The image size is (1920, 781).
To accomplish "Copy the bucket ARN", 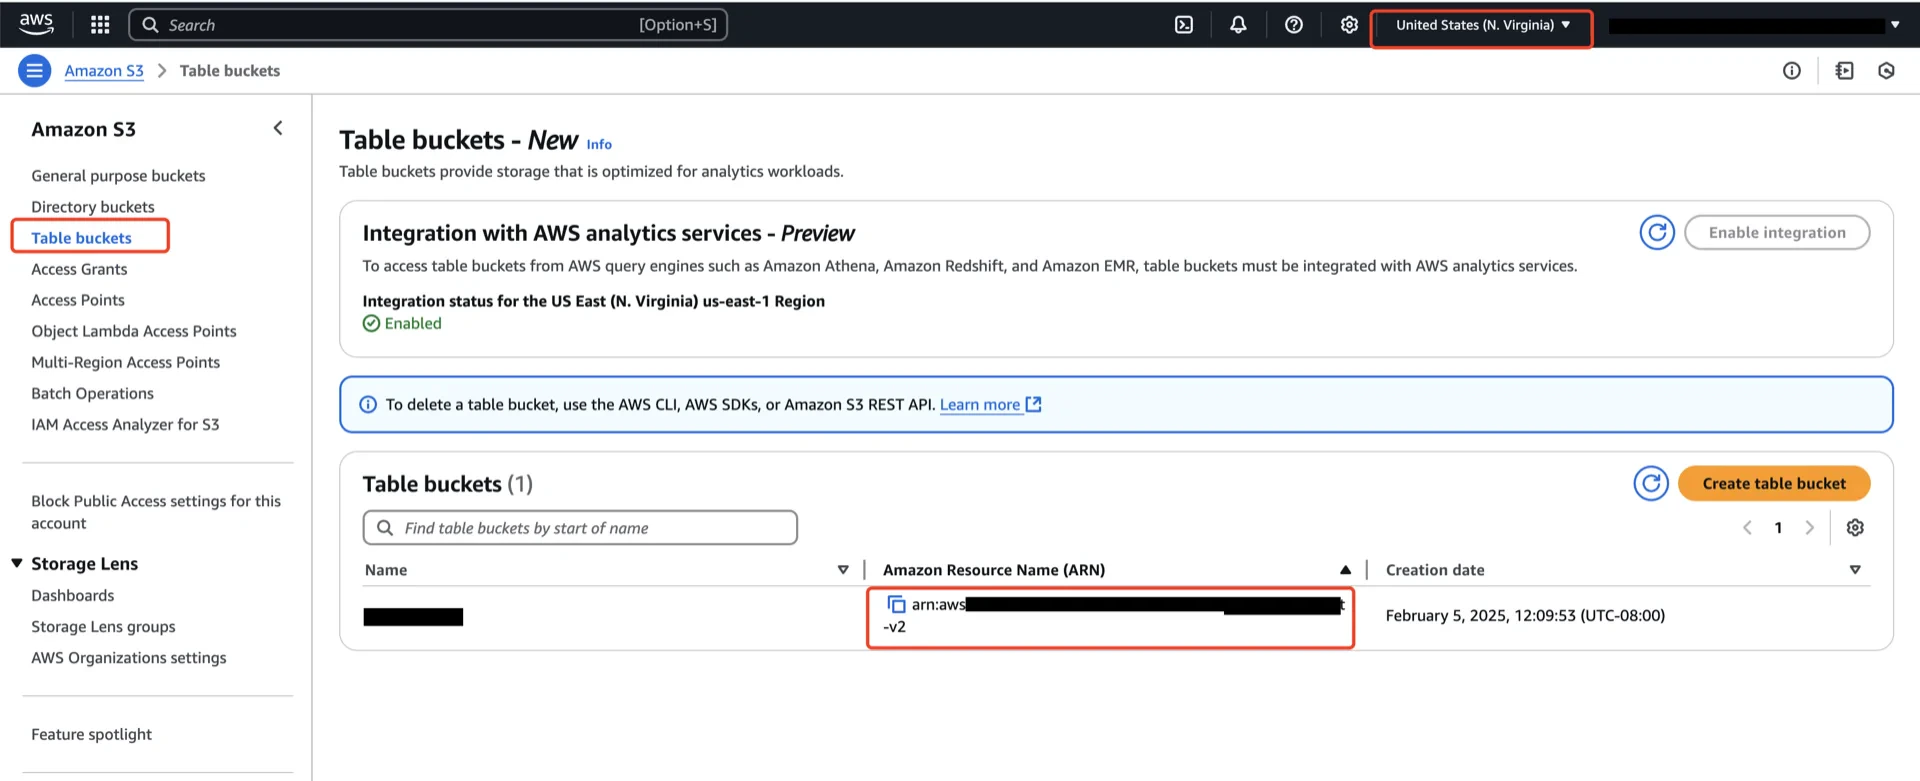I will tap(896, 604).
